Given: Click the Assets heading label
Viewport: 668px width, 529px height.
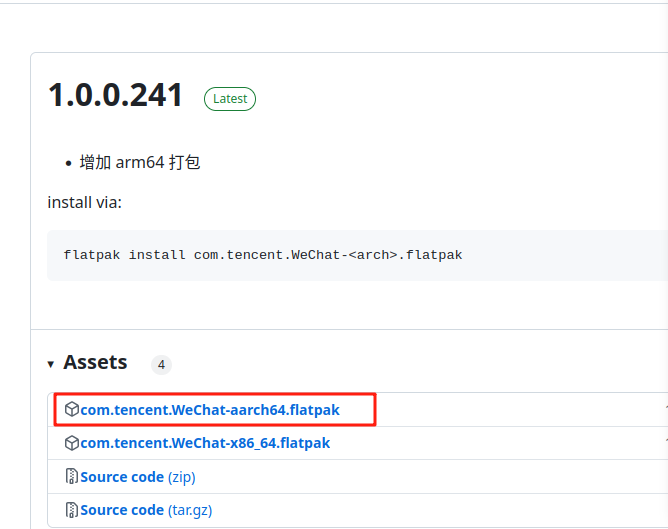Looking at the screenshot, I should (x=95, y=362).
